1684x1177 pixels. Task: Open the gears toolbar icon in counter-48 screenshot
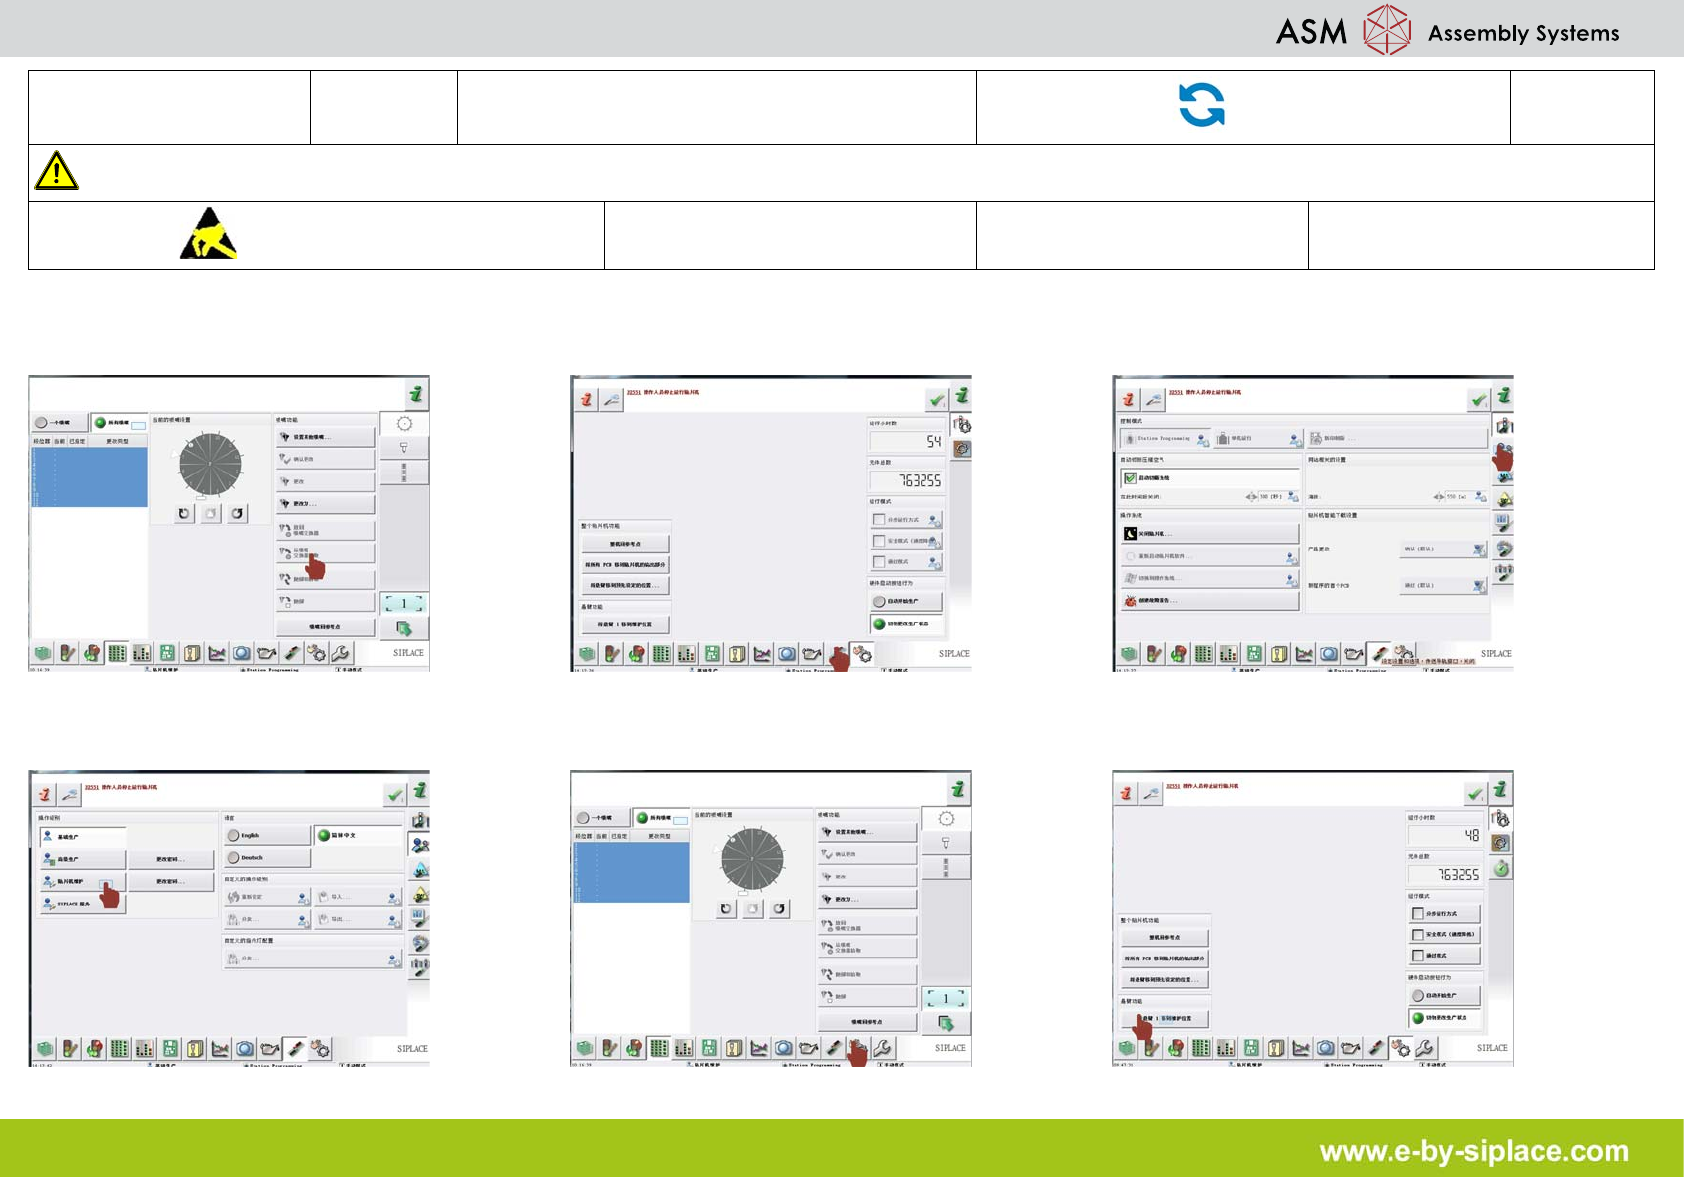coord(1401,1048)
